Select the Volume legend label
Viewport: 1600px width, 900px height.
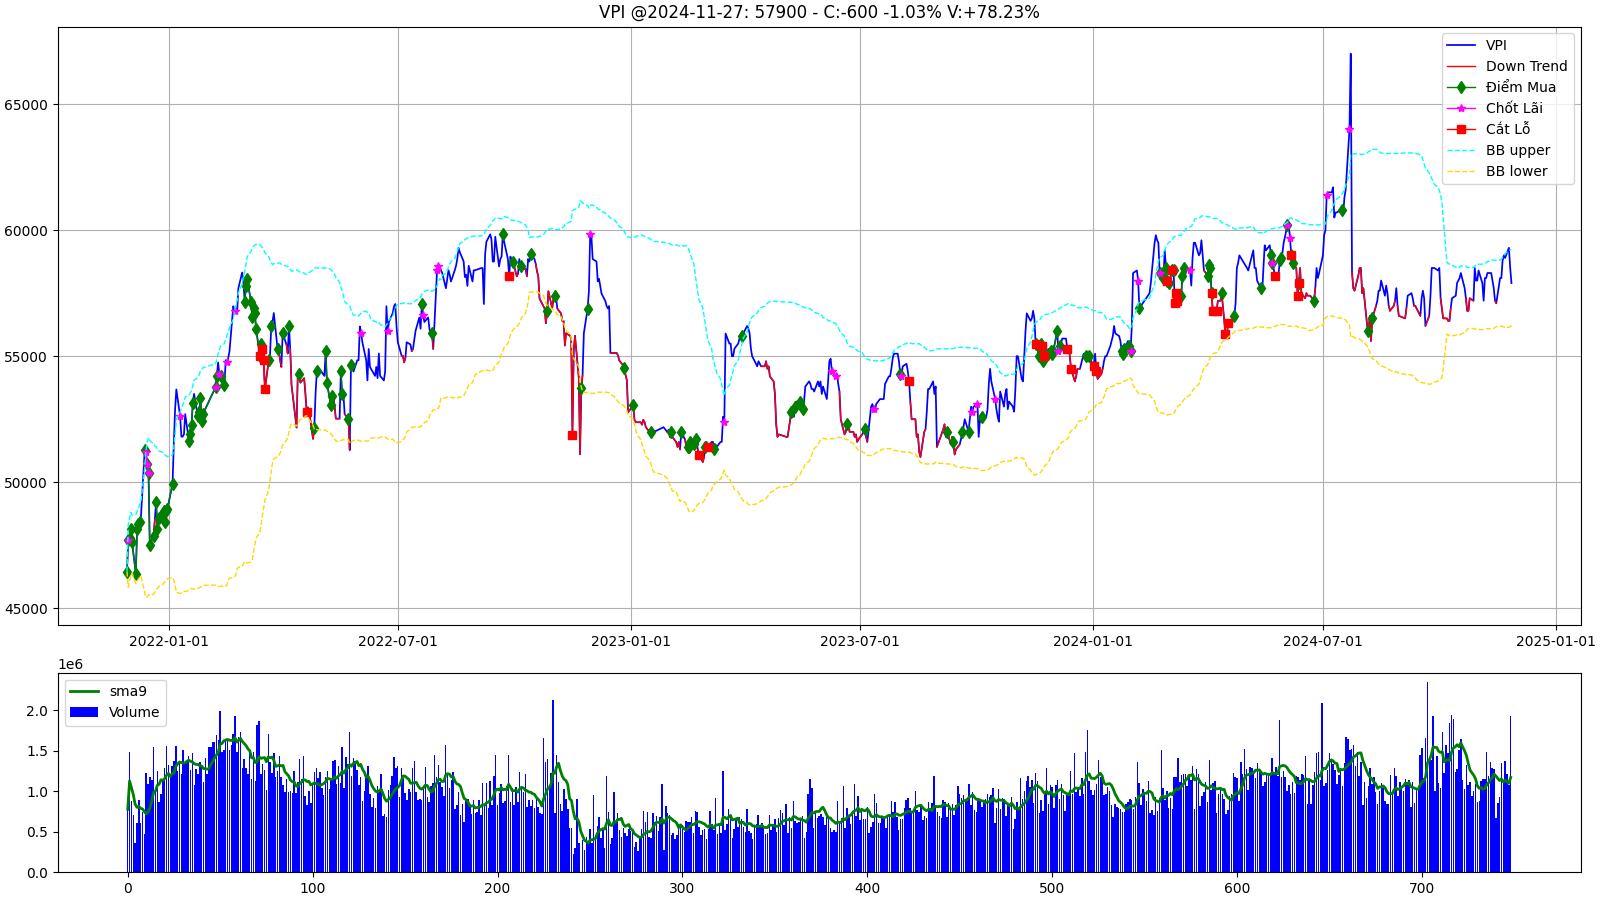coord(134,712)
